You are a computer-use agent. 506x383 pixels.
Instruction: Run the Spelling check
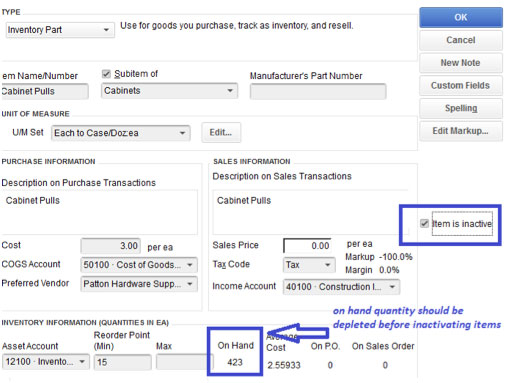(461, 108)
